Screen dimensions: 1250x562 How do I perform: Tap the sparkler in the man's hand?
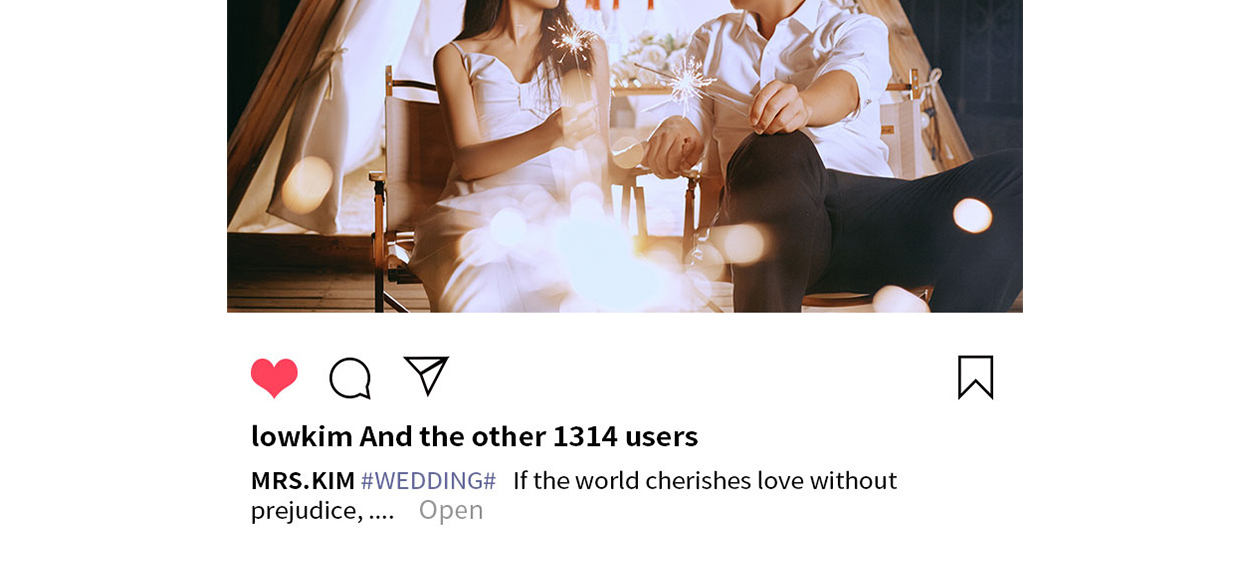(x=685, y=84)
